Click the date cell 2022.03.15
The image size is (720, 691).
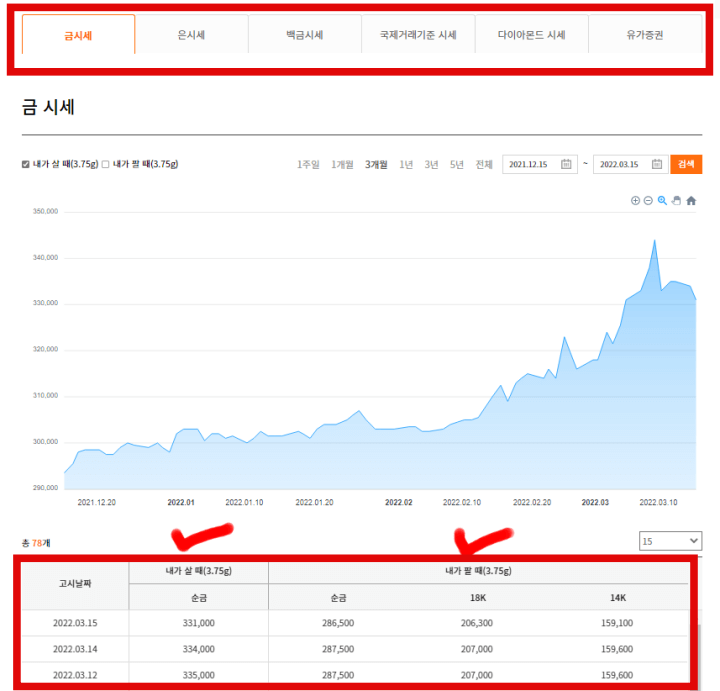click(x=75, y=623)
